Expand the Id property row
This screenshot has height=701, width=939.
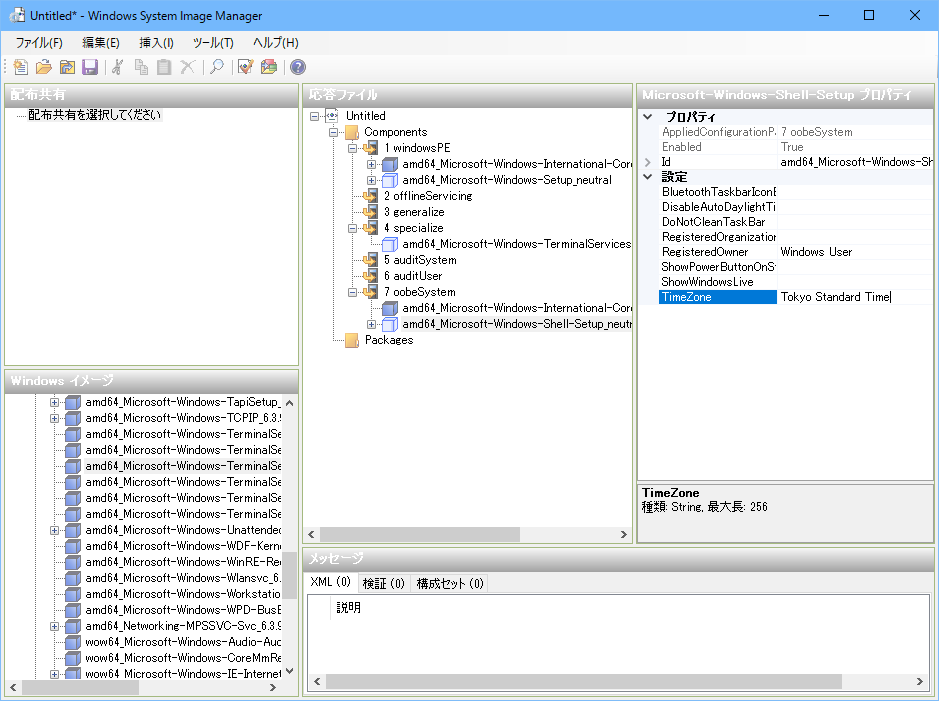coord(647,162)
